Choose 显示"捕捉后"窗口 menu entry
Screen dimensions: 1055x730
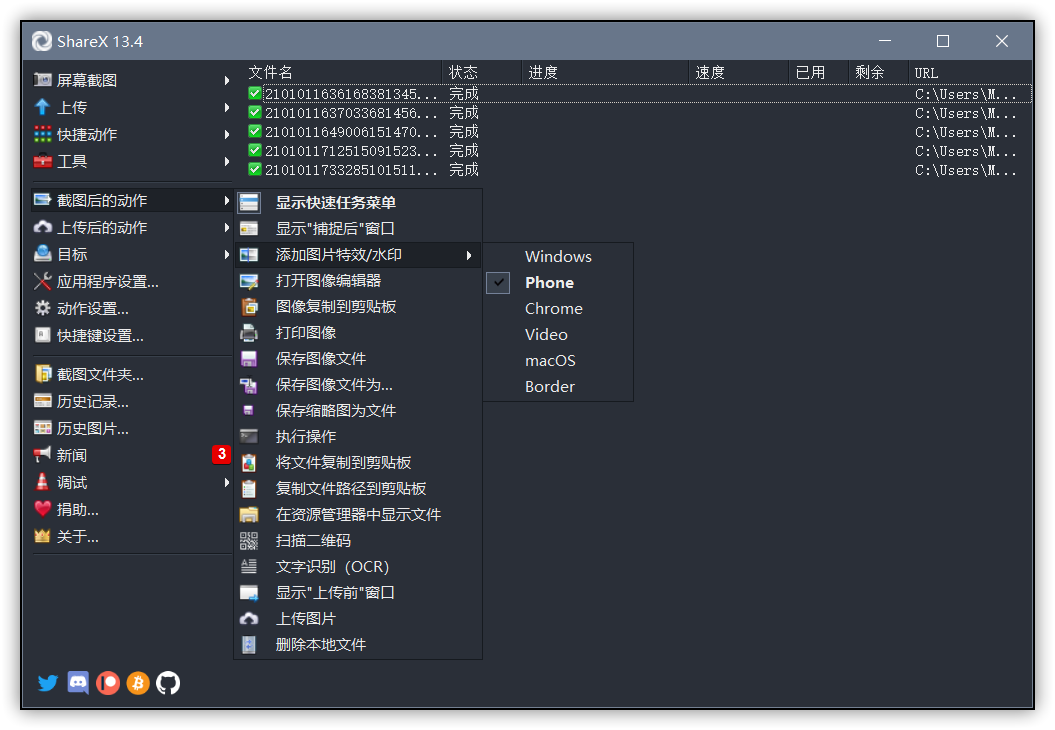click(358, 229)
